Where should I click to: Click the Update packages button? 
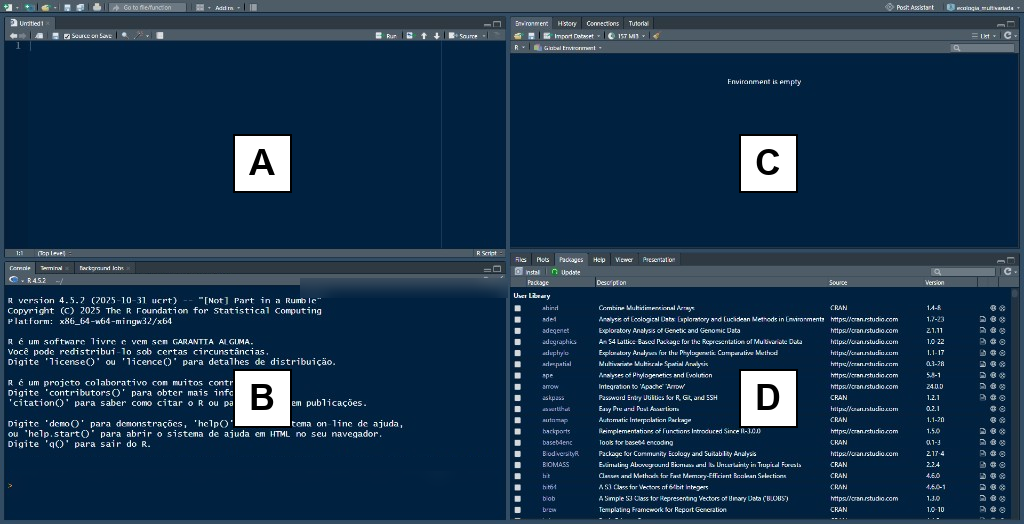pos(566,272)
